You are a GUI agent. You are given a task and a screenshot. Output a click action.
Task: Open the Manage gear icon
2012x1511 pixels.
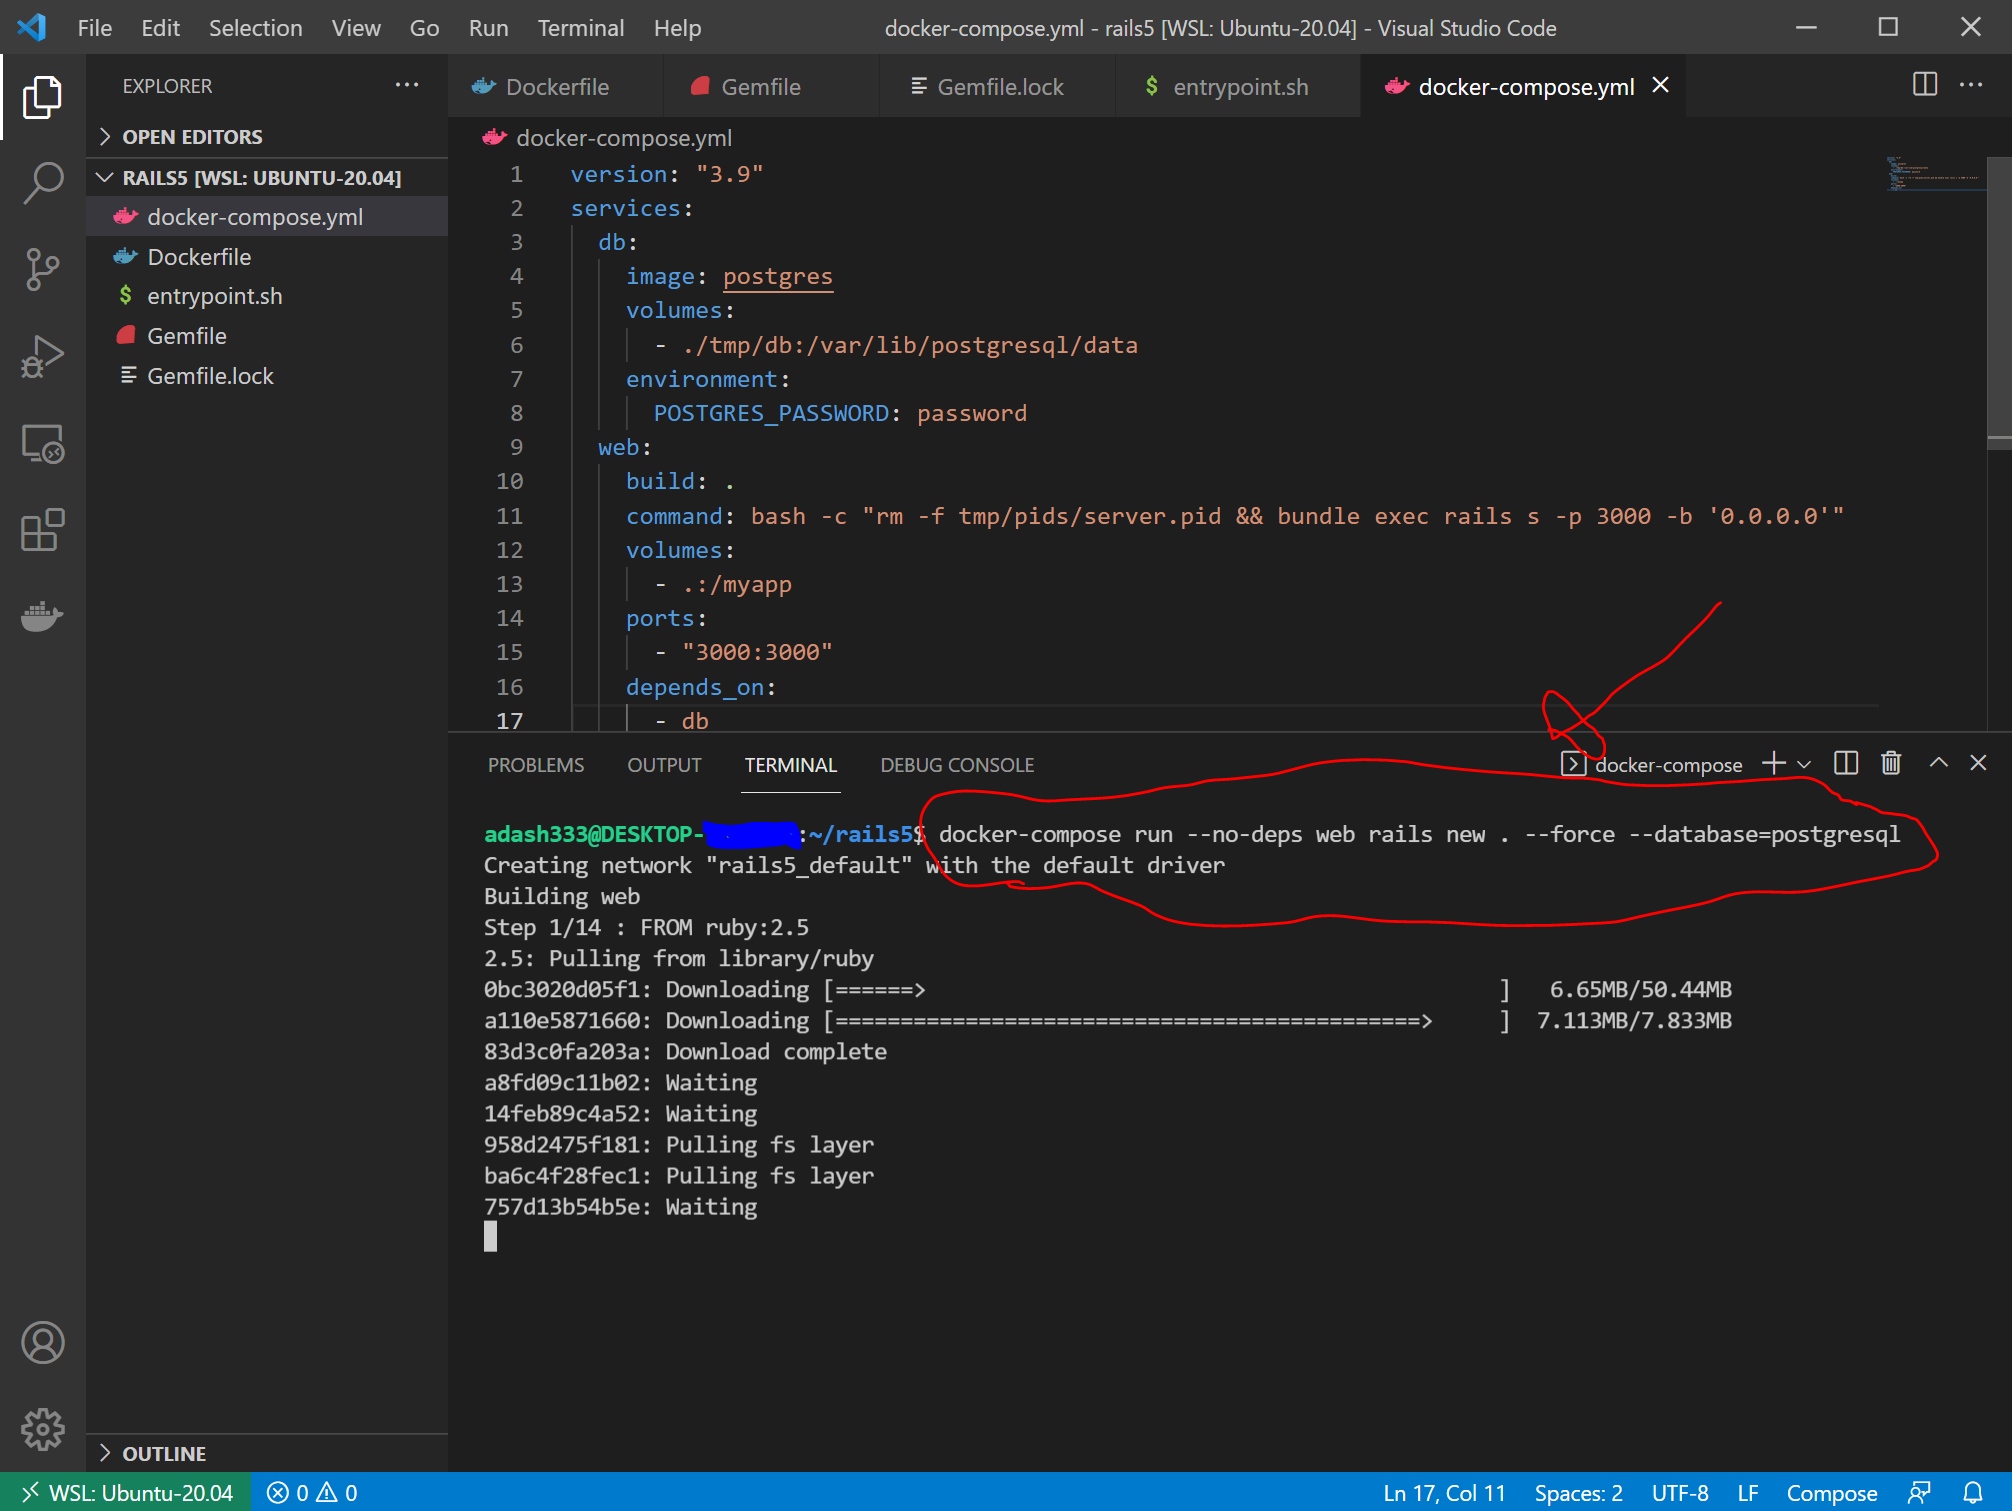42,1429
